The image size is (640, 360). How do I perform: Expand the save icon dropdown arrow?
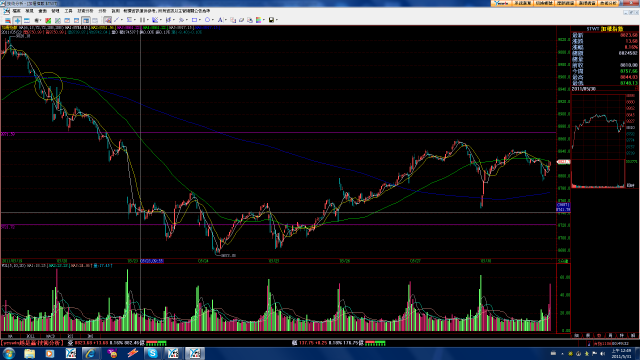(x=277, y=20)
